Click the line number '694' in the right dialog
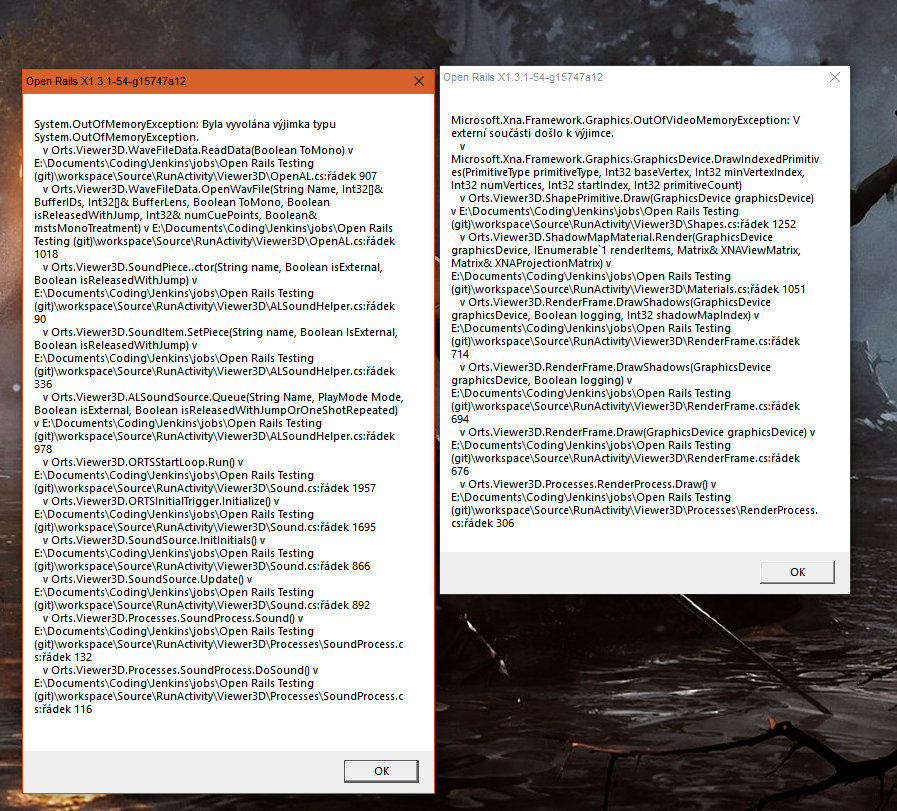 (460, 419)
